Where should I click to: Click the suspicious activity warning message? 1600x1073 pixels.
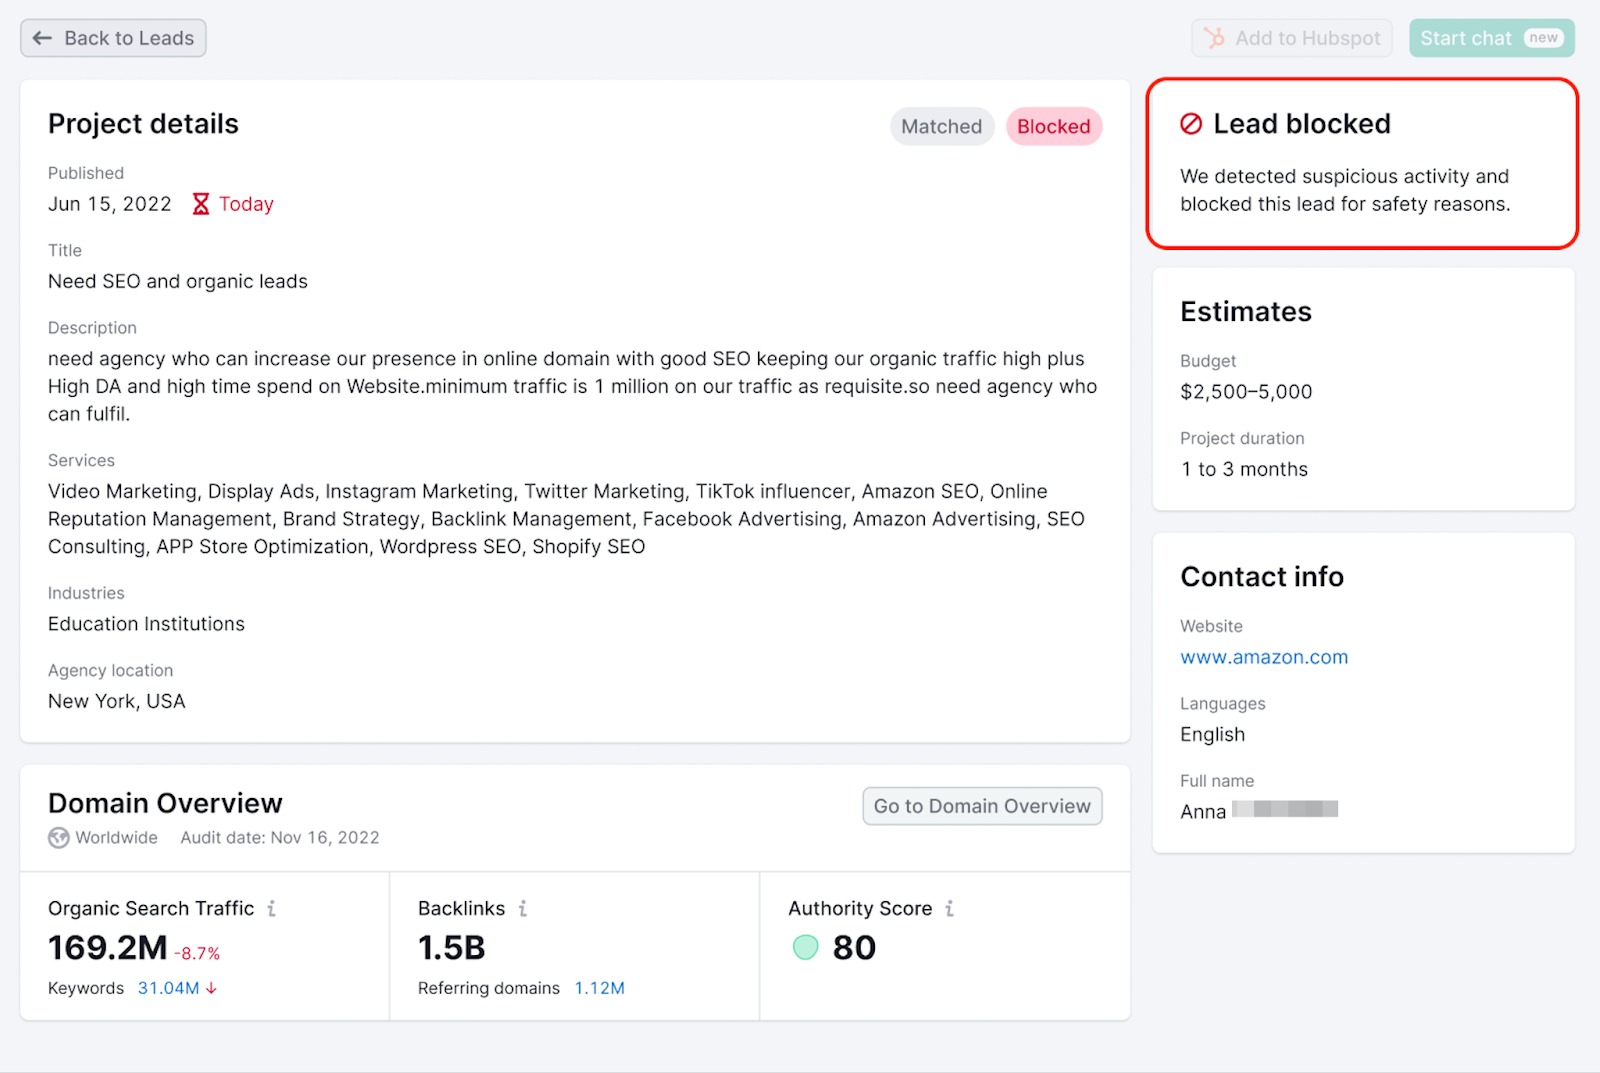1345,190
